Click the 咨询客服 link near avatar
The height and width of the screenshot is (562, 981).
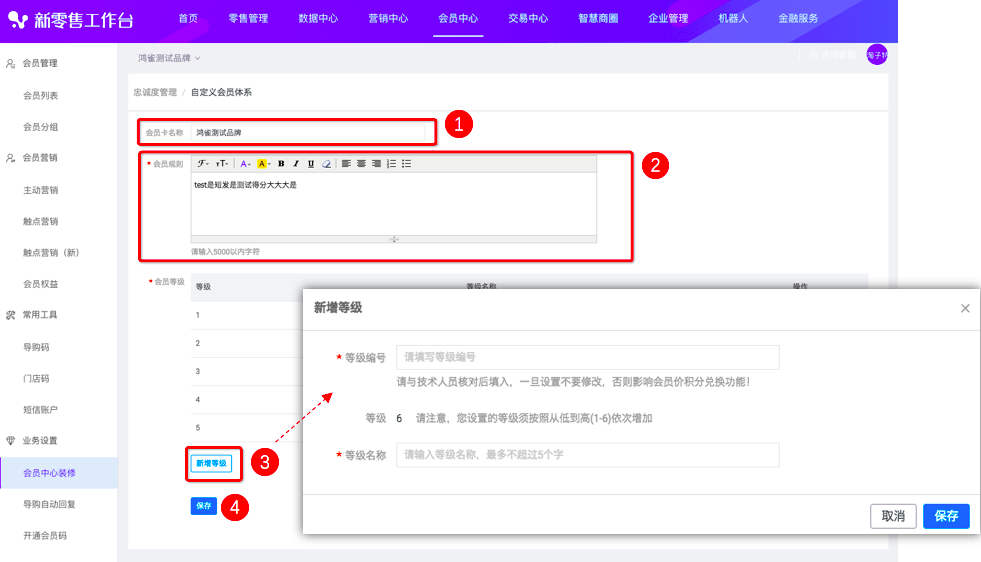833,55
